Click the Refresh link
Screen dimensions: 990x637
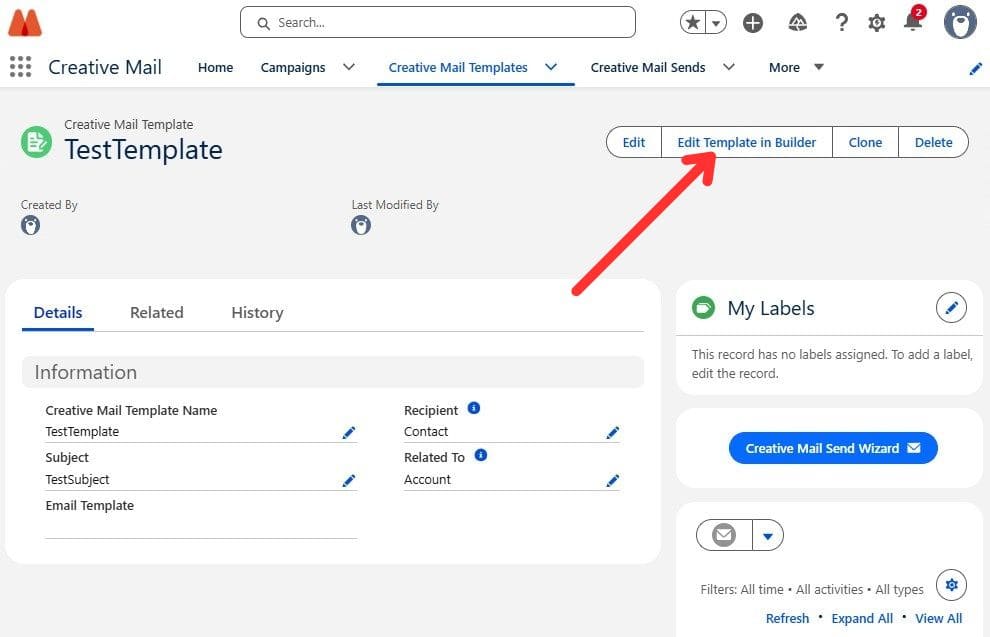point(787,618)
